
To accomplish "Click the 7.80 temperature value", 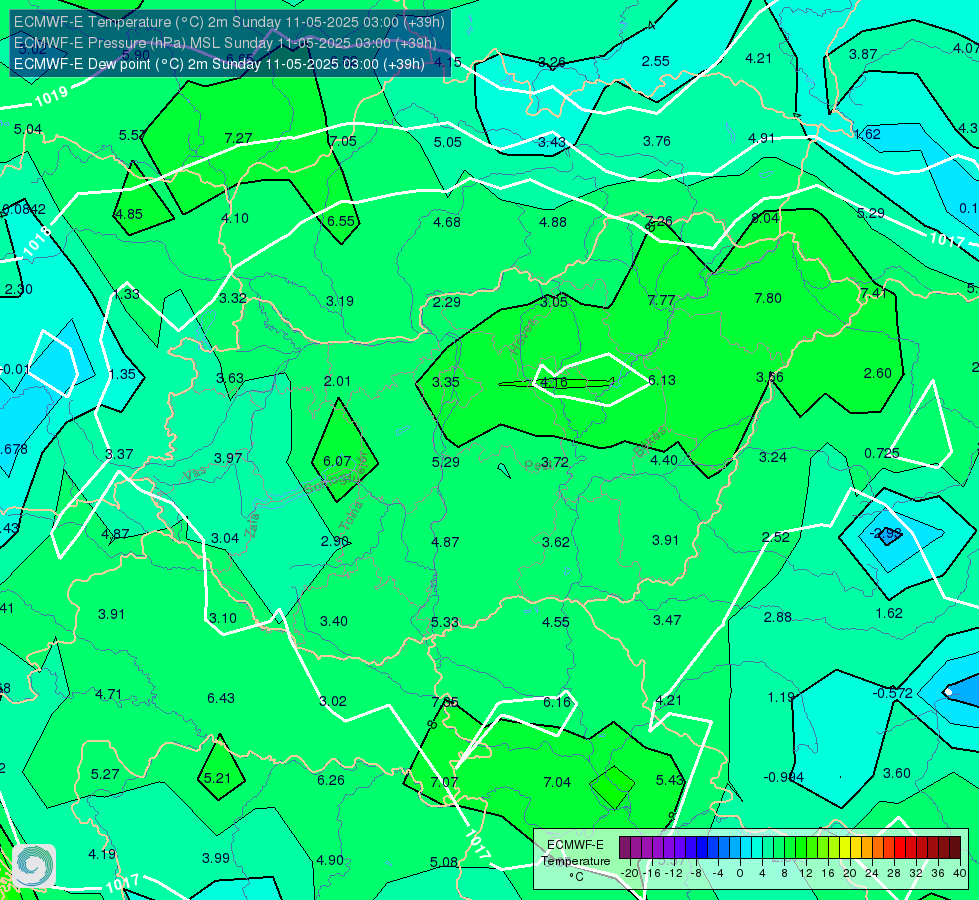I will [x=768, y=299].
